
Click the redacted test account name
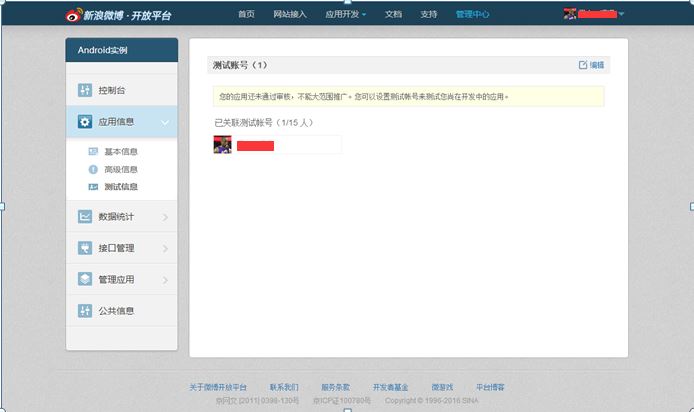pyautogui.click(x=255, y=146)
